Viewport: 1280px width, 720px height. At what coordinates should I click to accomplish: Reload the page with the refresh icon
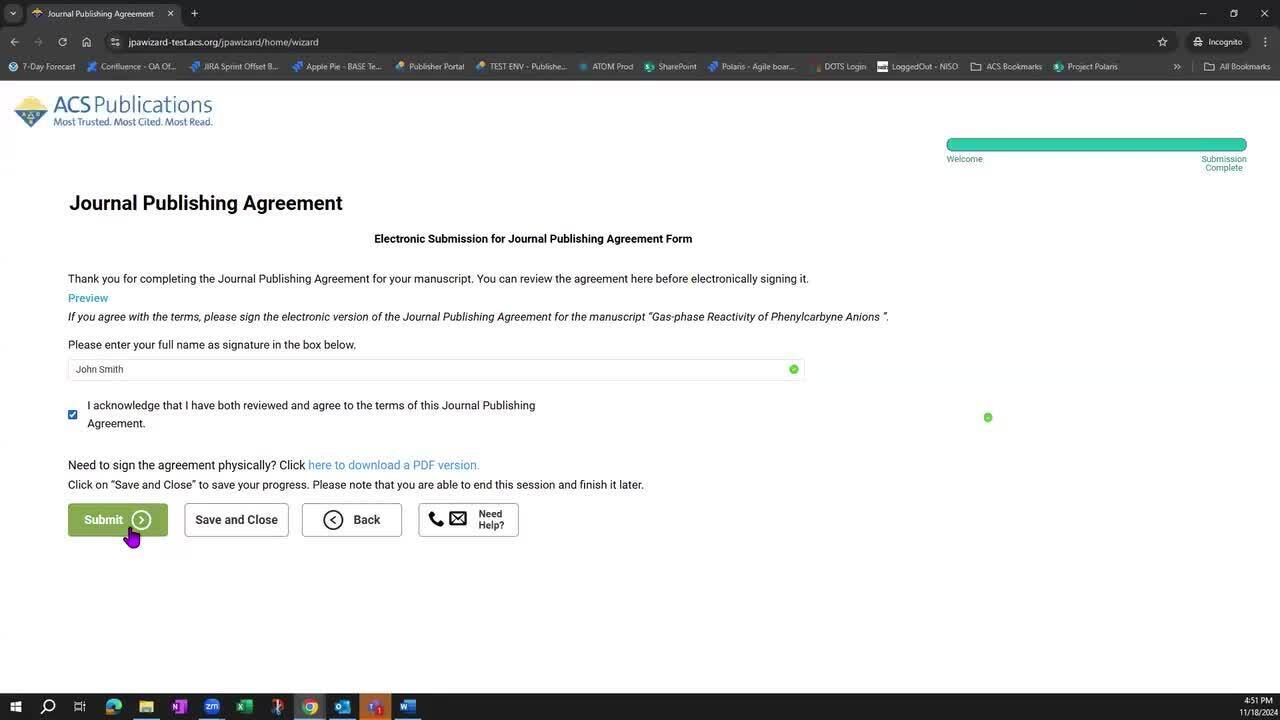pos(62,42)
